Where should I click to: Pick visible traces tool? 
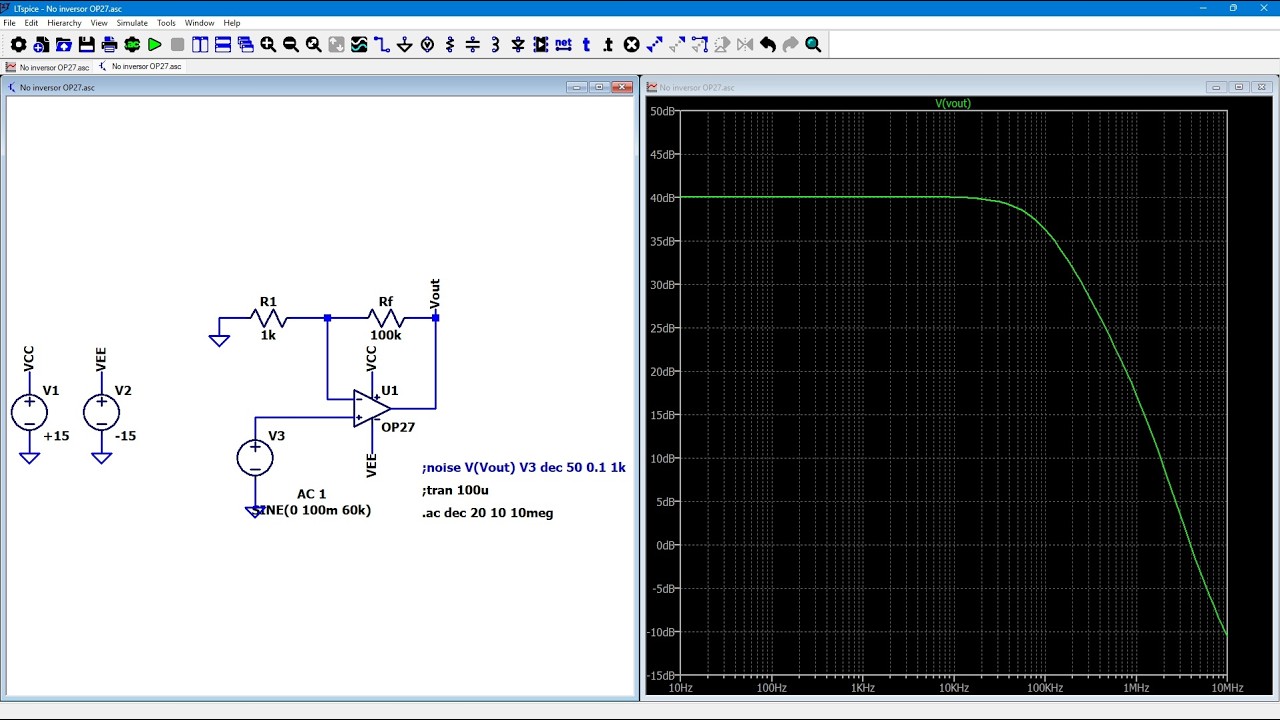point(359,44)
